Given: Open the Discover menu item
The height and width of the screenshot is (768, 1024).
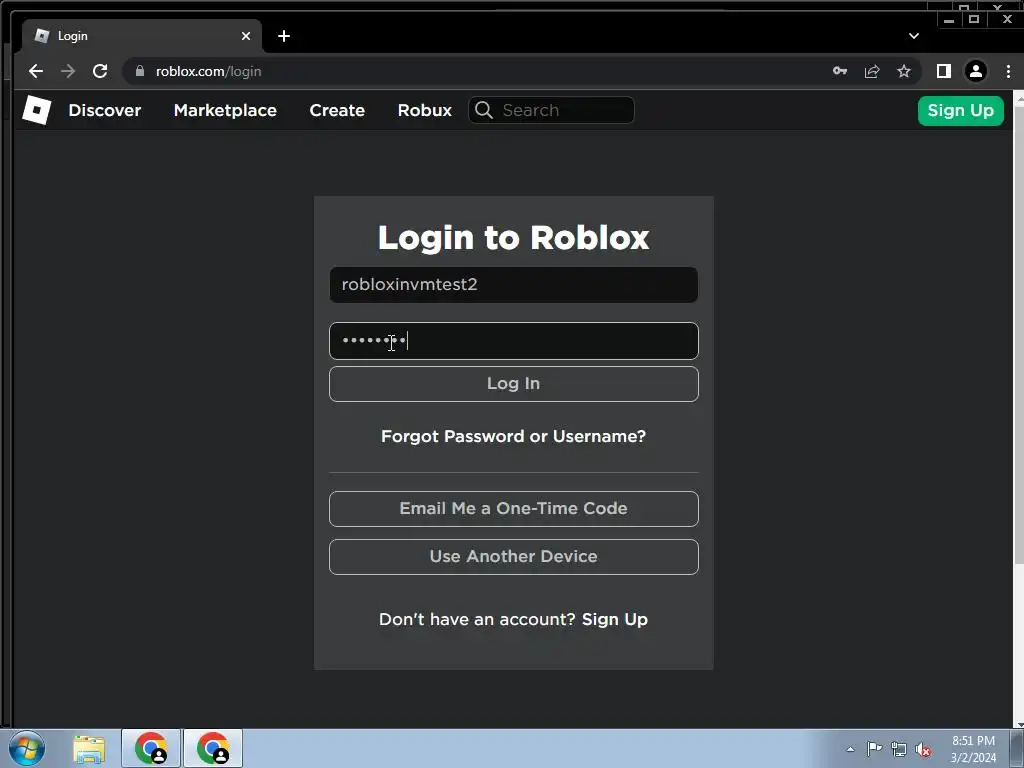Looking at the screenshot, I should click(104, 110).
